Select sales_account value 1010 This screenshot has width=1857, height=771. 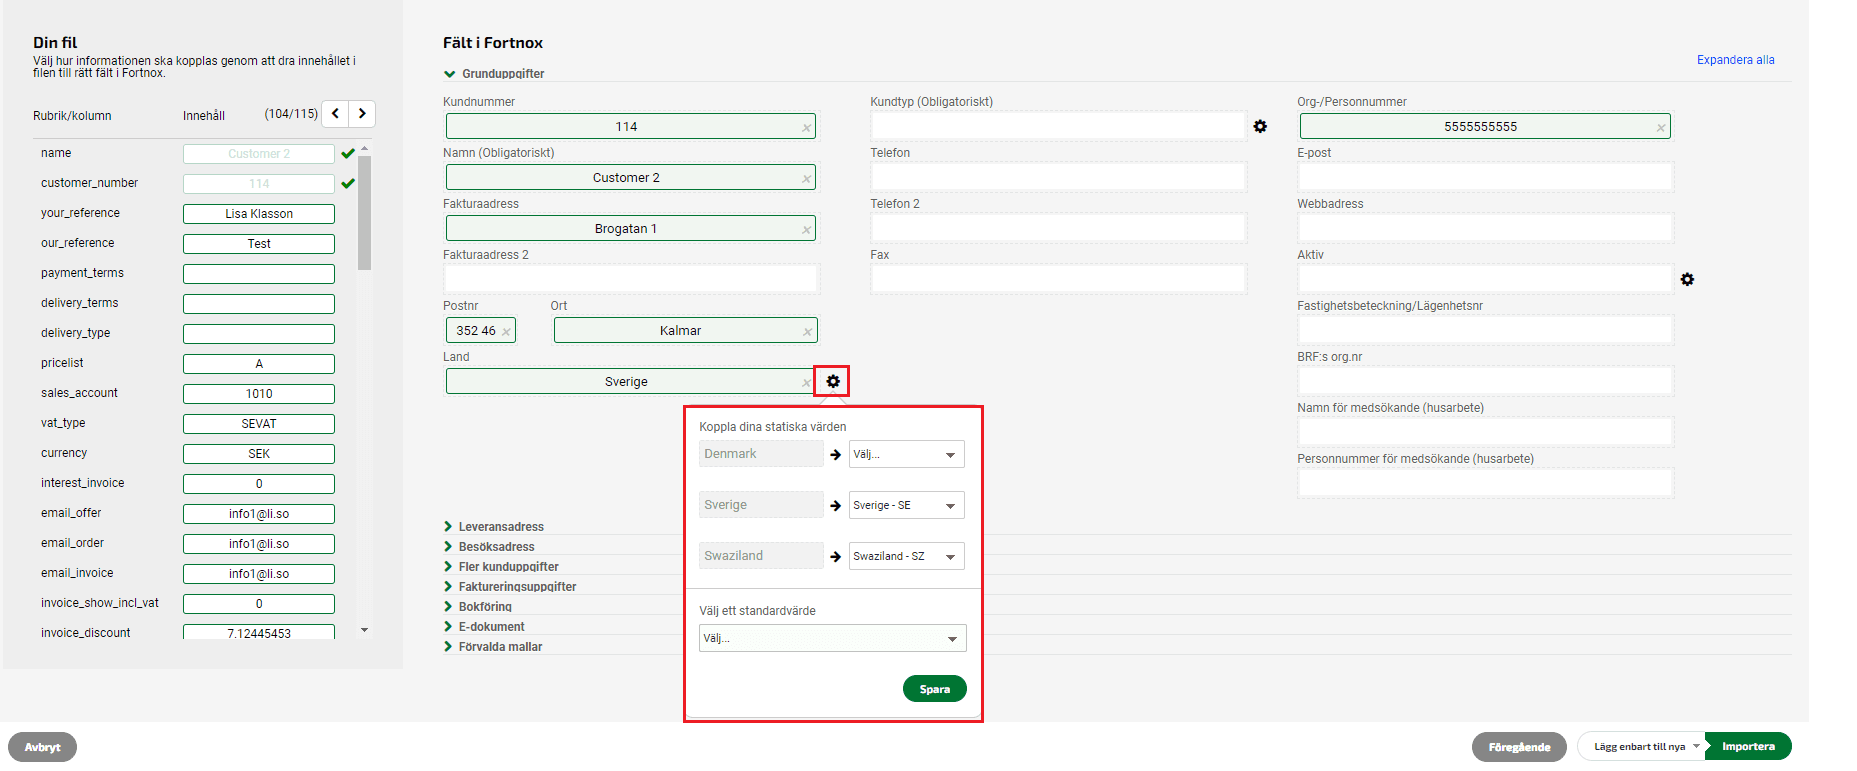(259, 394)
